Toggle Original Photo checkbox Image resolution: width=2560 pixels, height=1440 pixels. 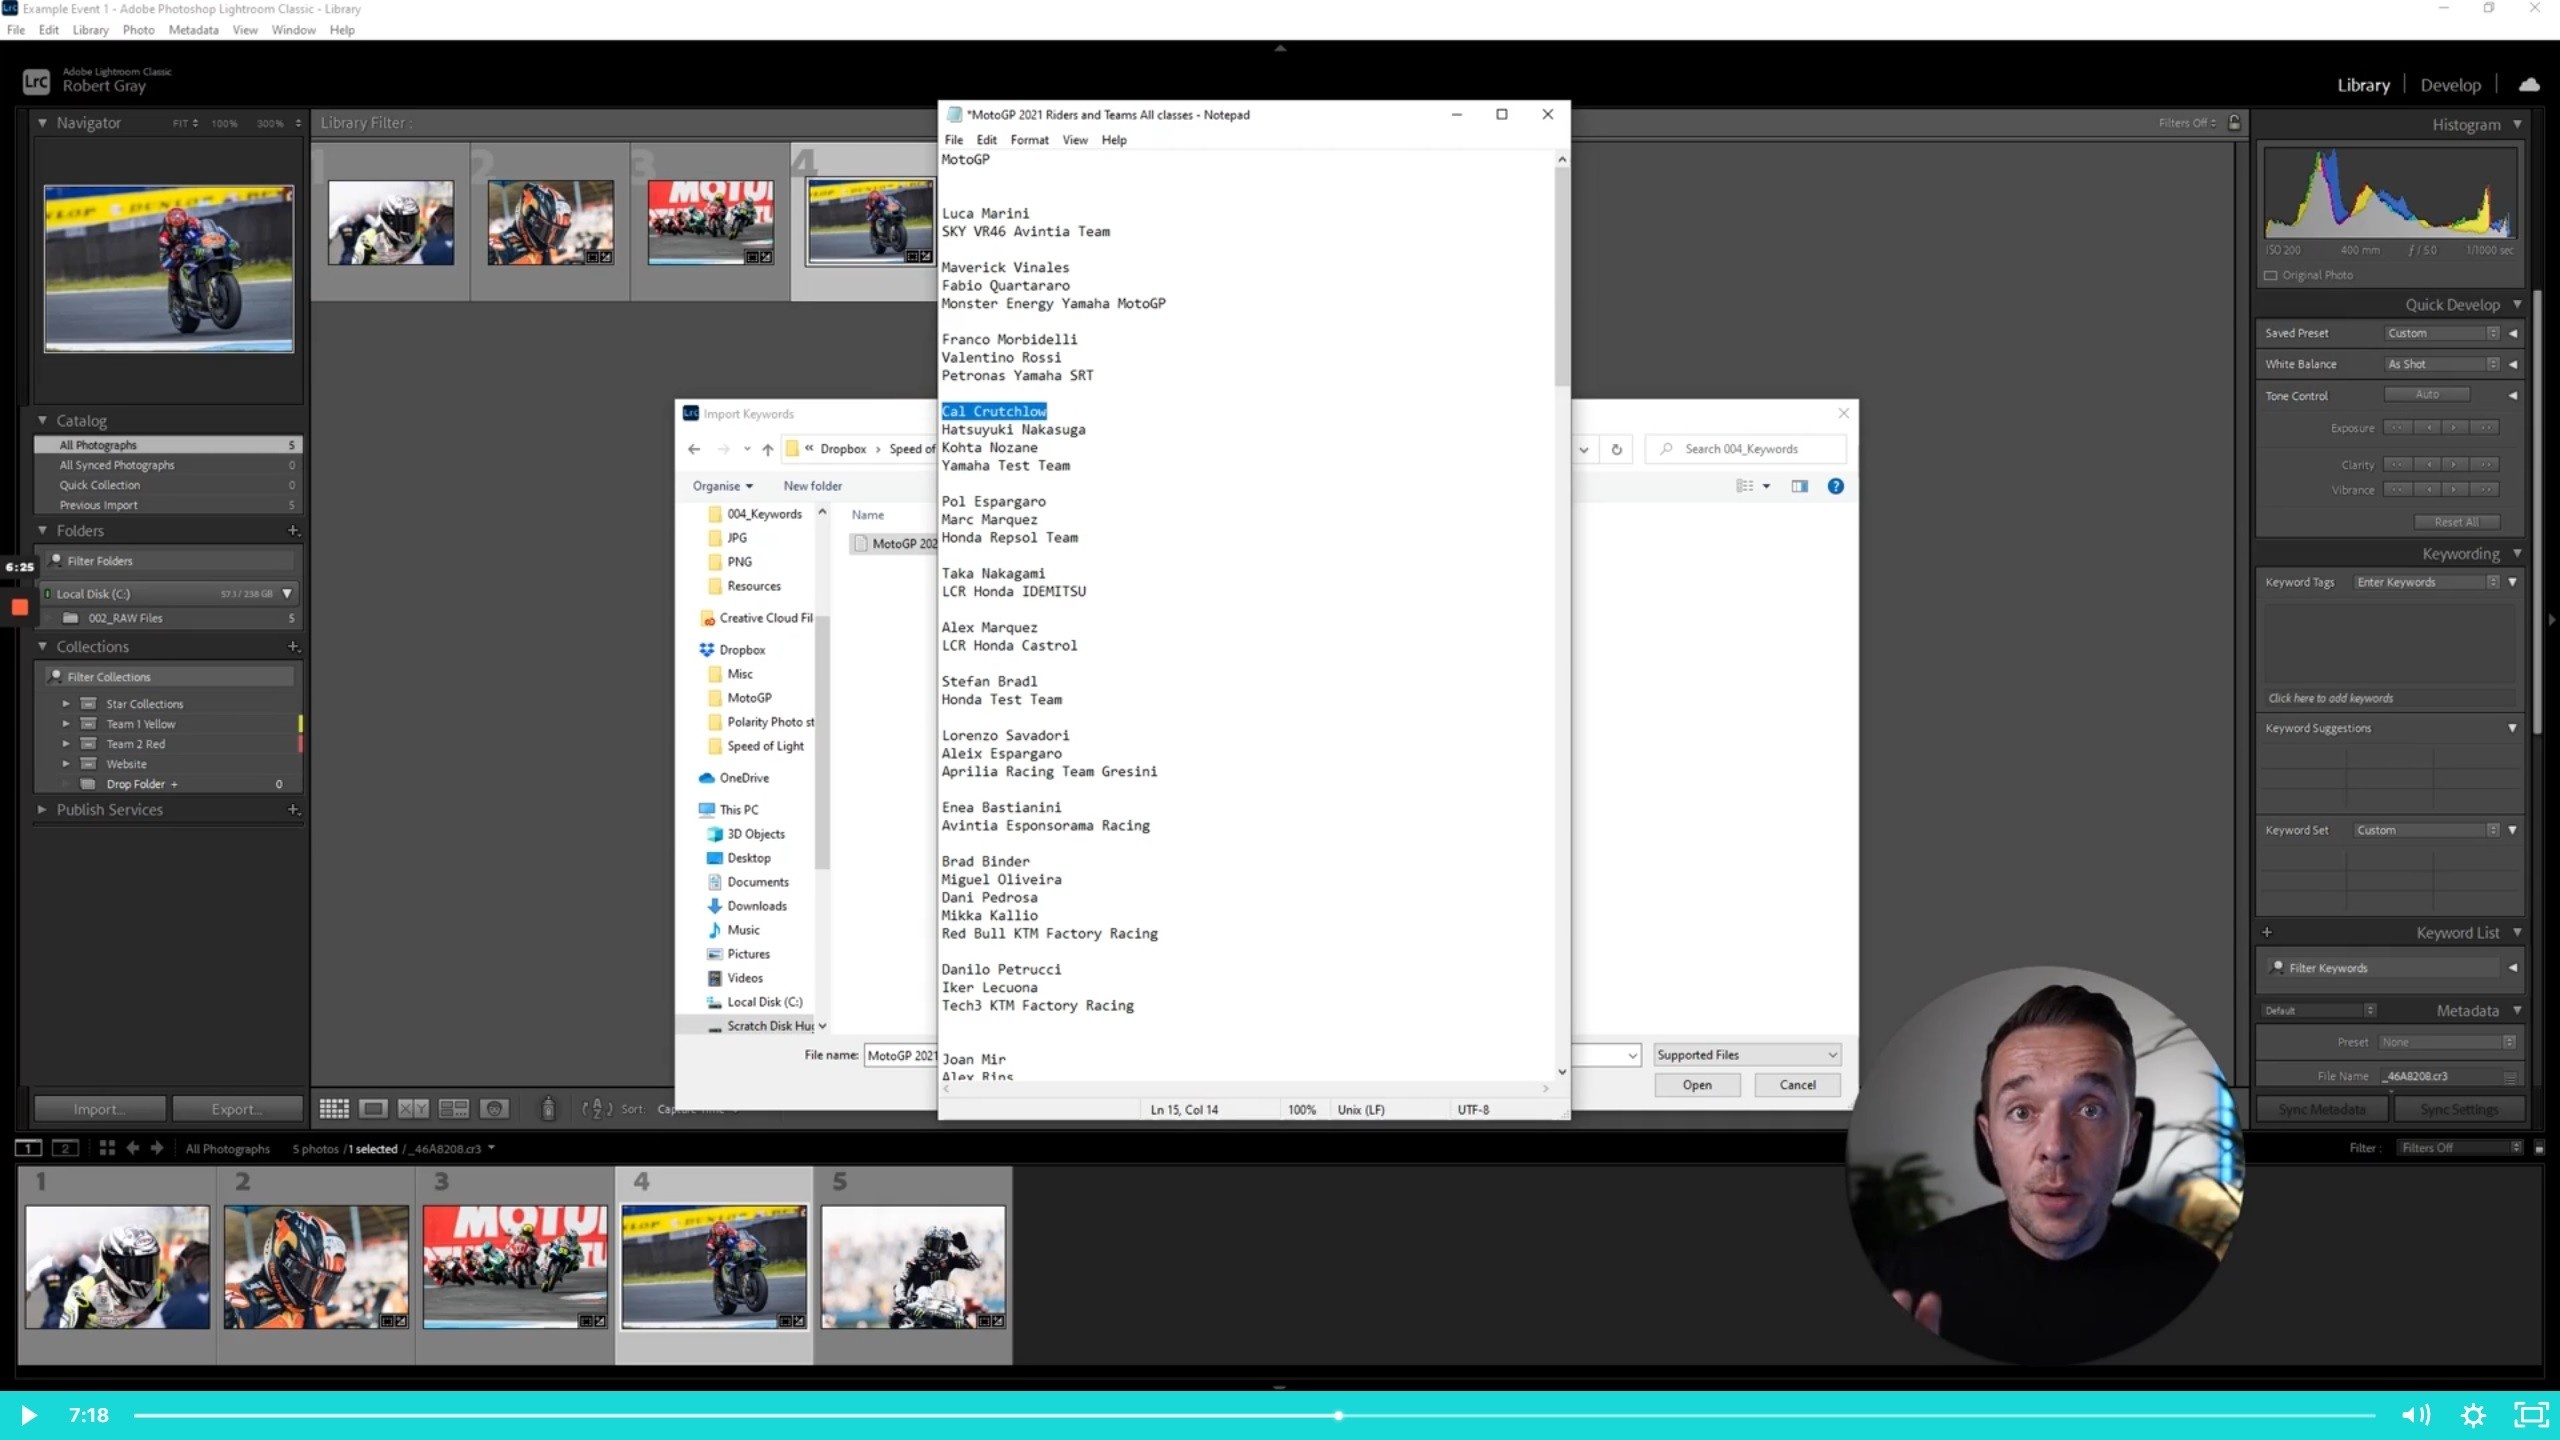pyautogui.click(x=2271, y=275)
